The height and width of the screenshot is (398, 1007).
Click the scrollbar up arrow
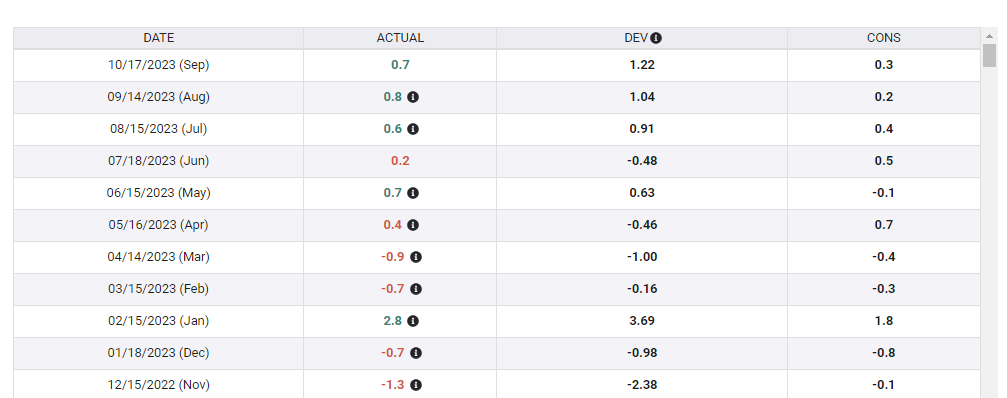[989, 36]
